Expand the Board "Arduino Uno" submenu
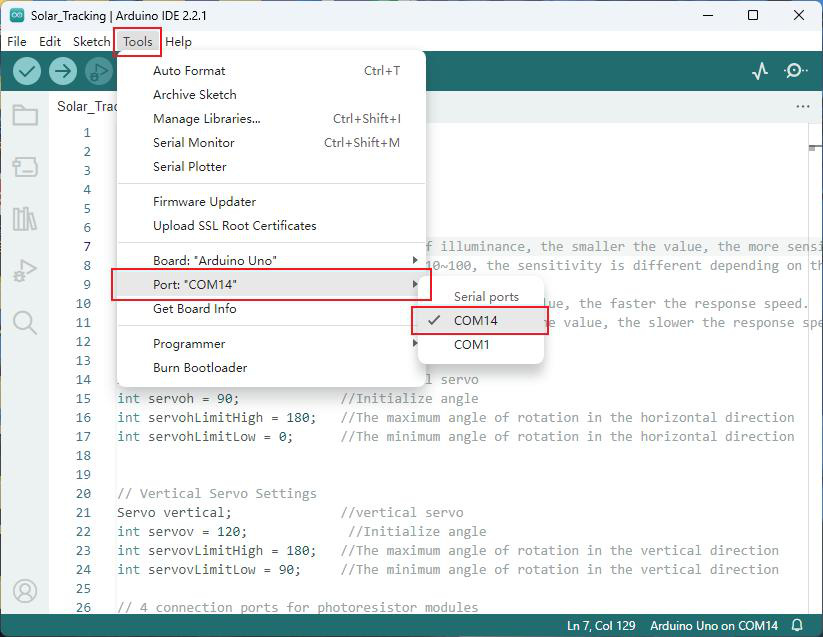This screenshot has width=823, height=637. coord(271,260)
